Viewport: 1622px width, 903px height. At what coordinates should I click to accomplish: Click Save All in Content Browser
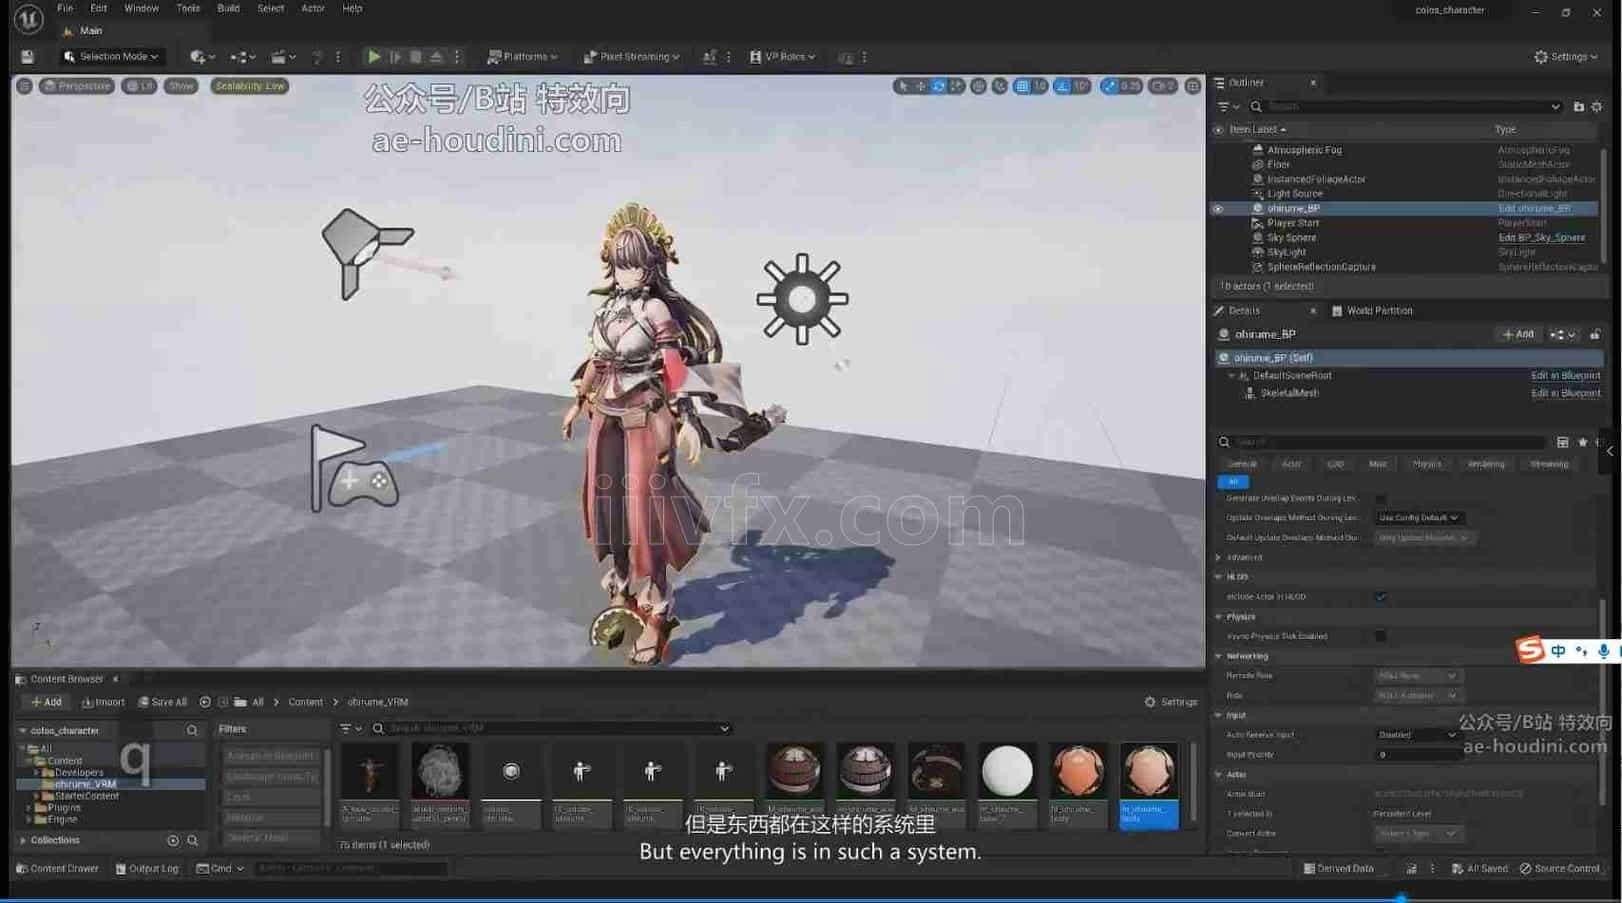162,703
